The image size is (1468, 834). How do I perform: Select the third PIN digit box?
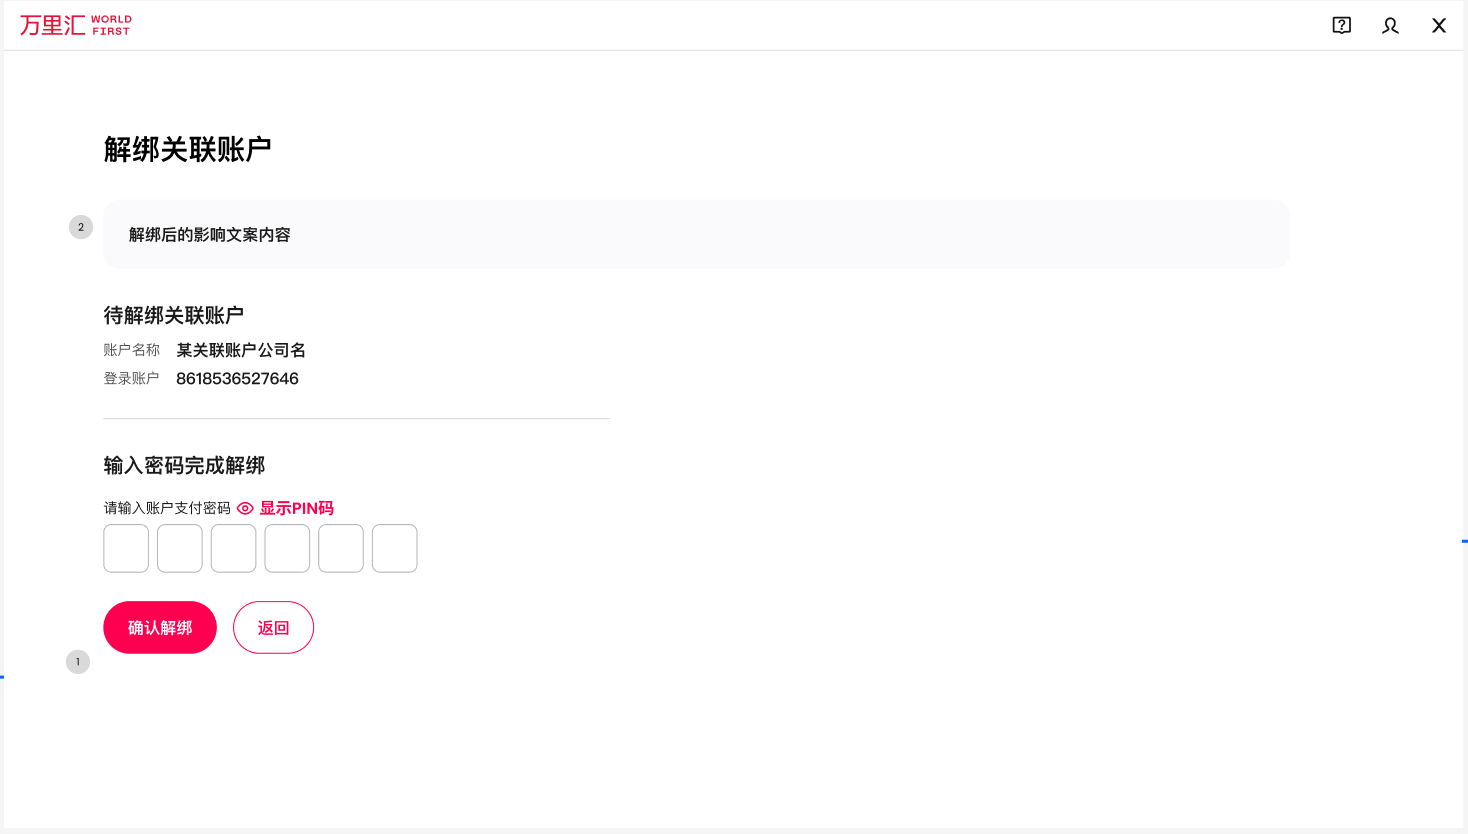233,548
